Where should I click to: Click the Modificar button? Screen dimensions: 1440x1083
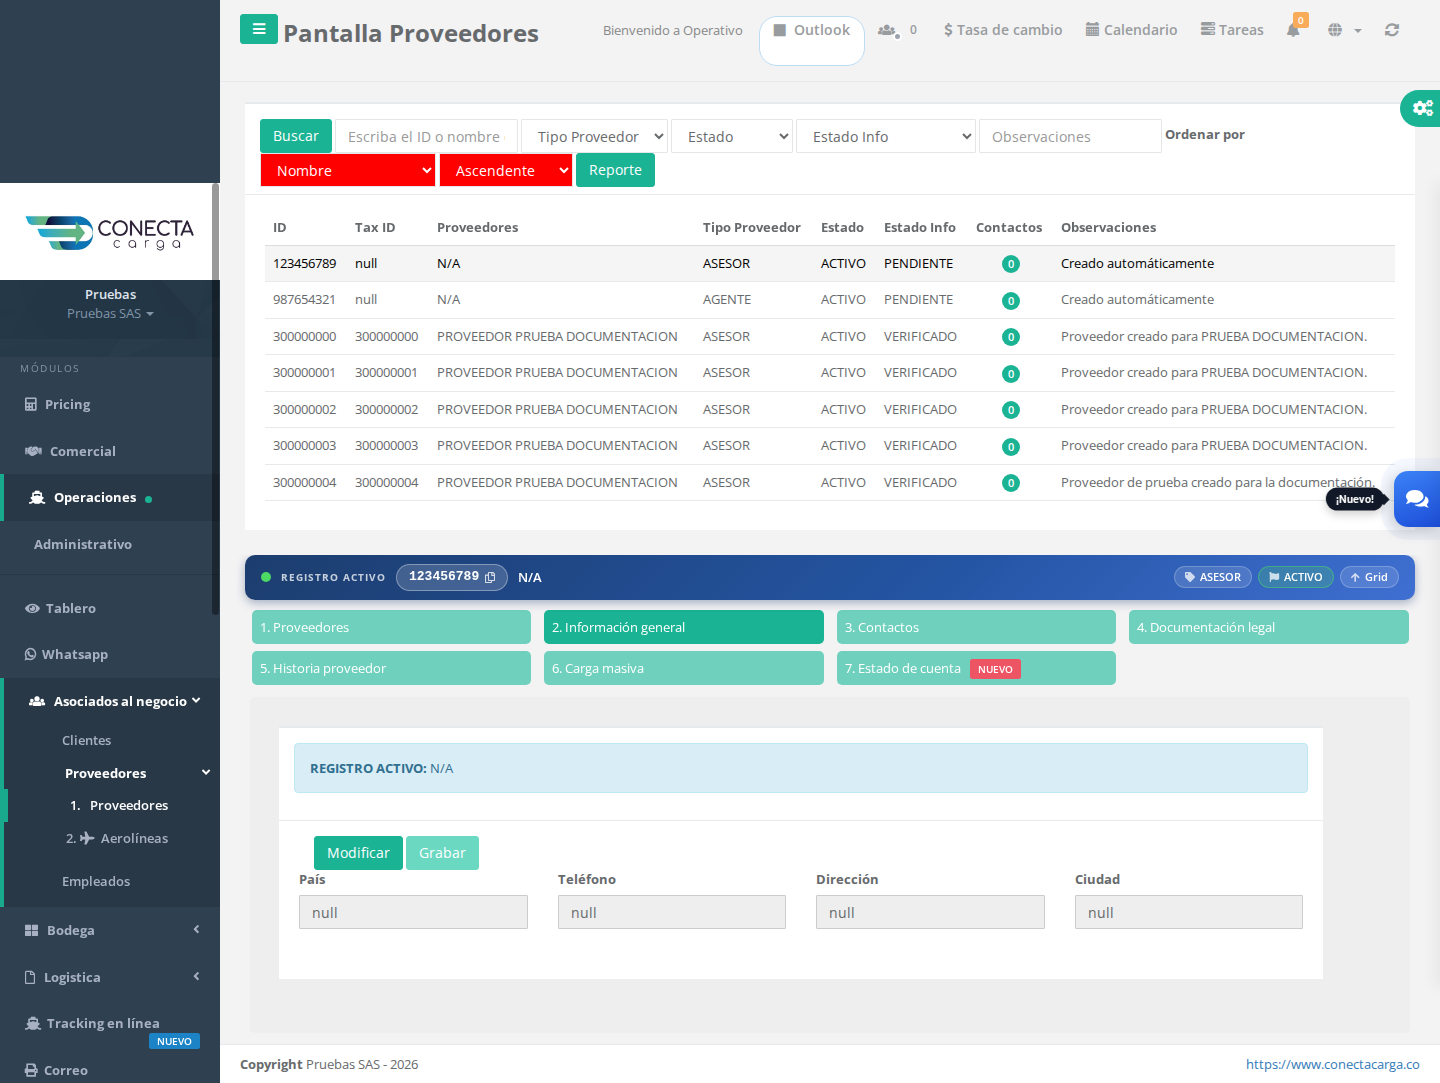coord(358,853)
